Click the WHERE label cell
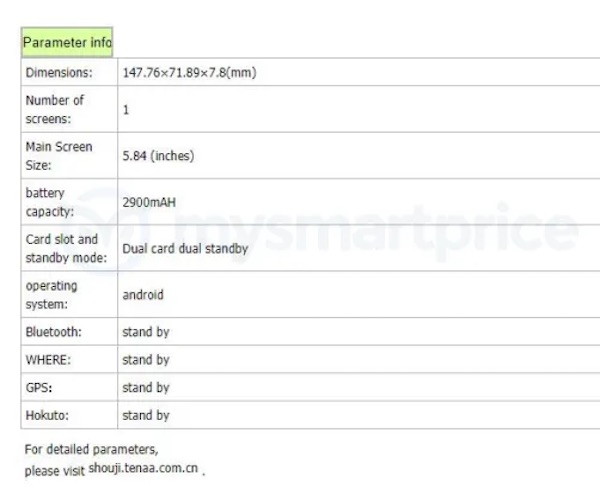 pyautogui.click(x=69, y=360)
